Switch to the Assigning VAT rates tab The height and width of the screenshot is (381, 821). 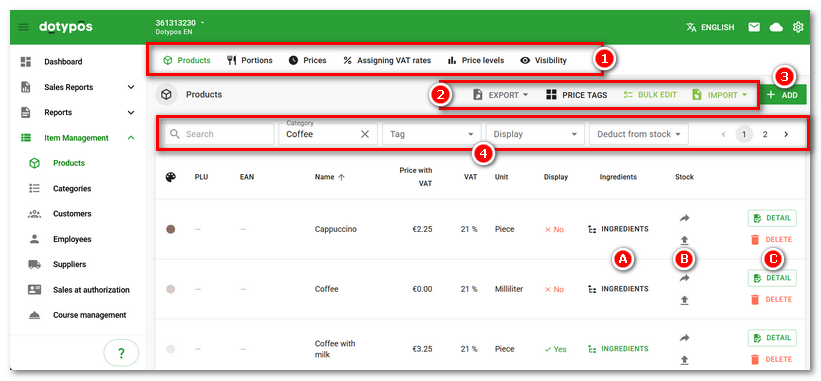[387, 60]
